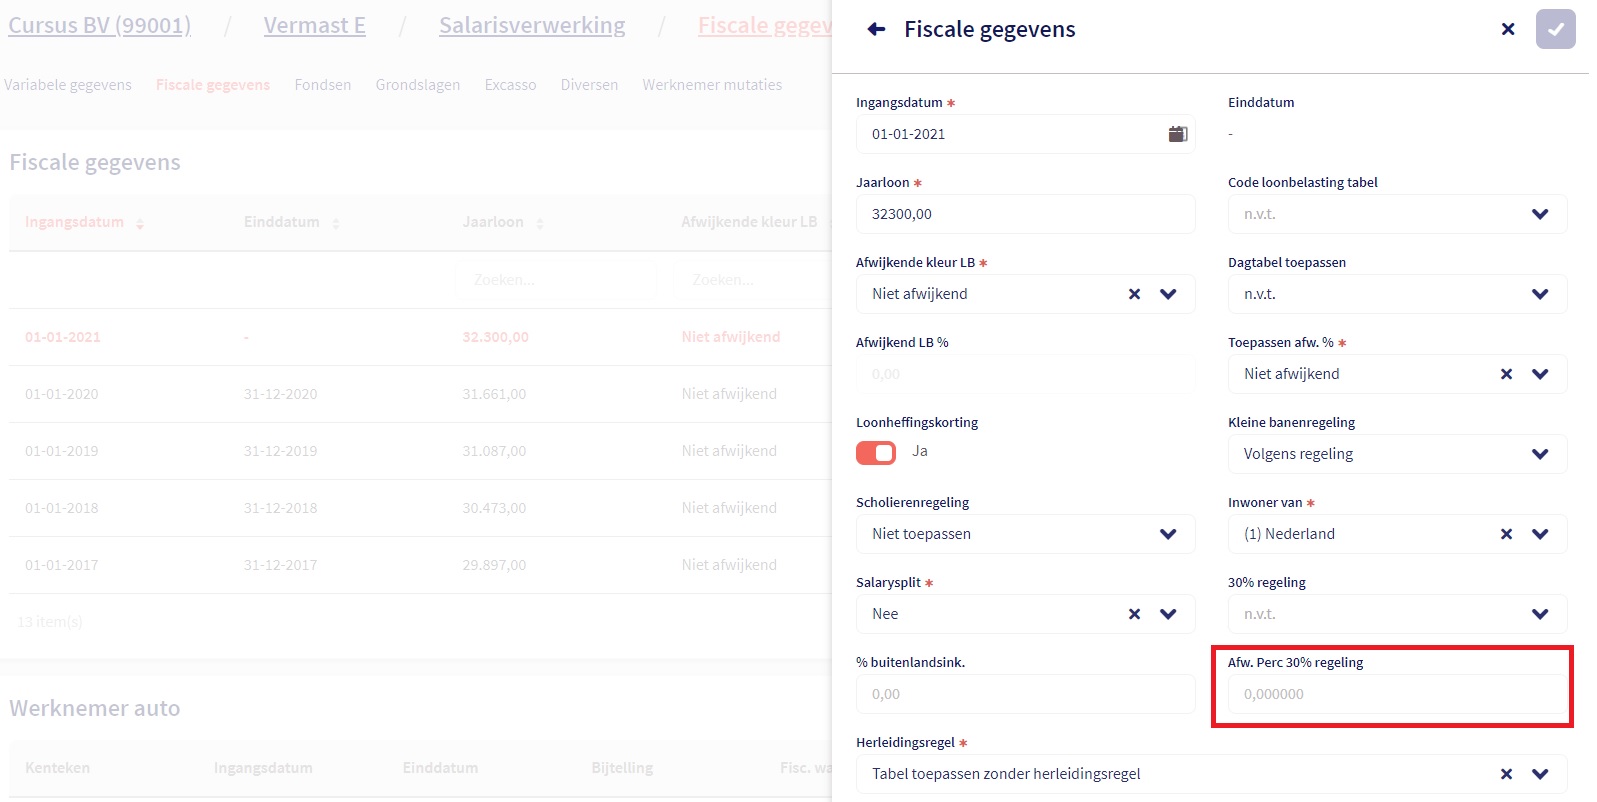Go to Salarisverwerking breadcrumb link
This screenshot has width=1597, height=802.
(x=532, y=26)
